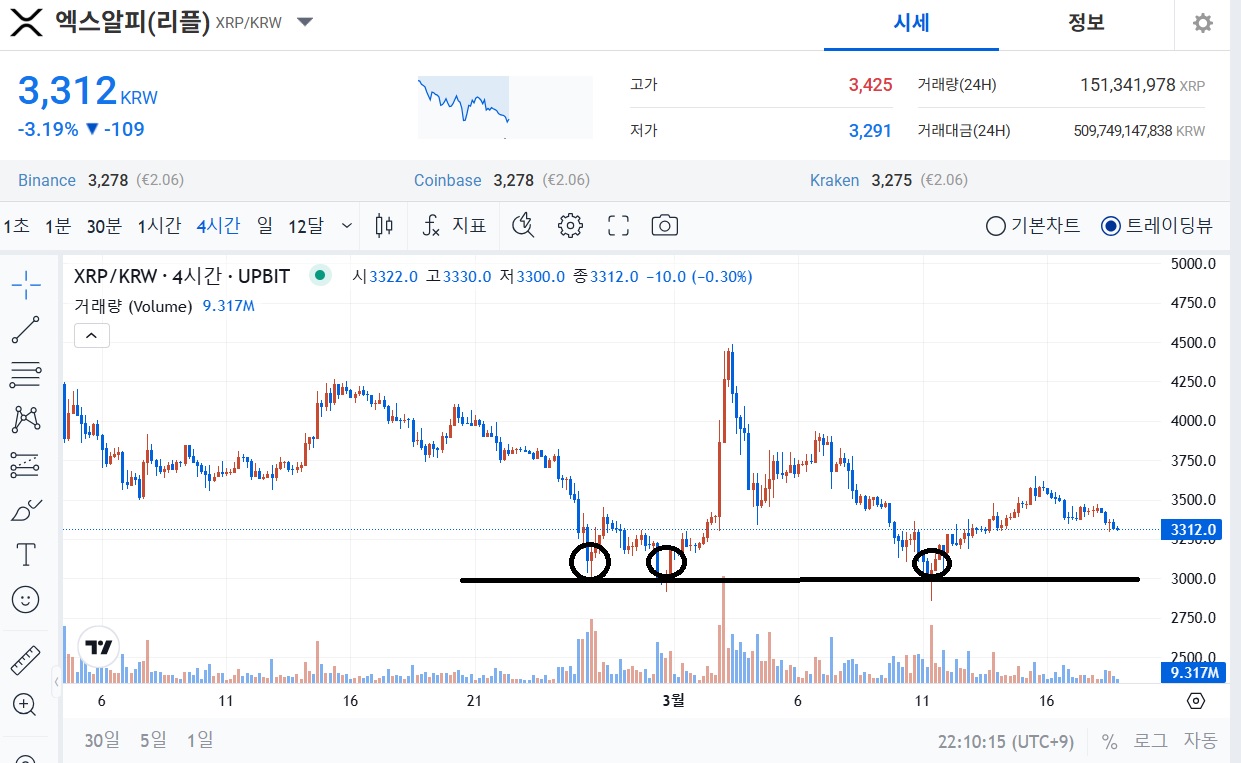1241x763 pixels.
Task: Click the current price label 3312.0 on axis
Action: pyautogui.click(x=1192, y=530)
